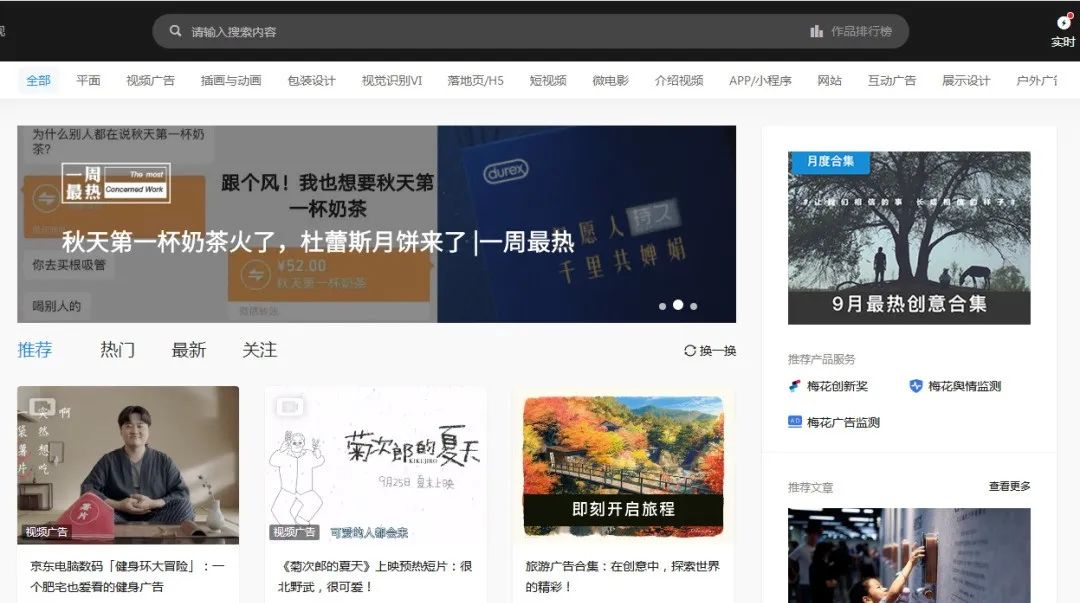This screenshot has width=1080, height=603.
Task: Select the 全部 category tab
Action: click(x=39, y=81)
